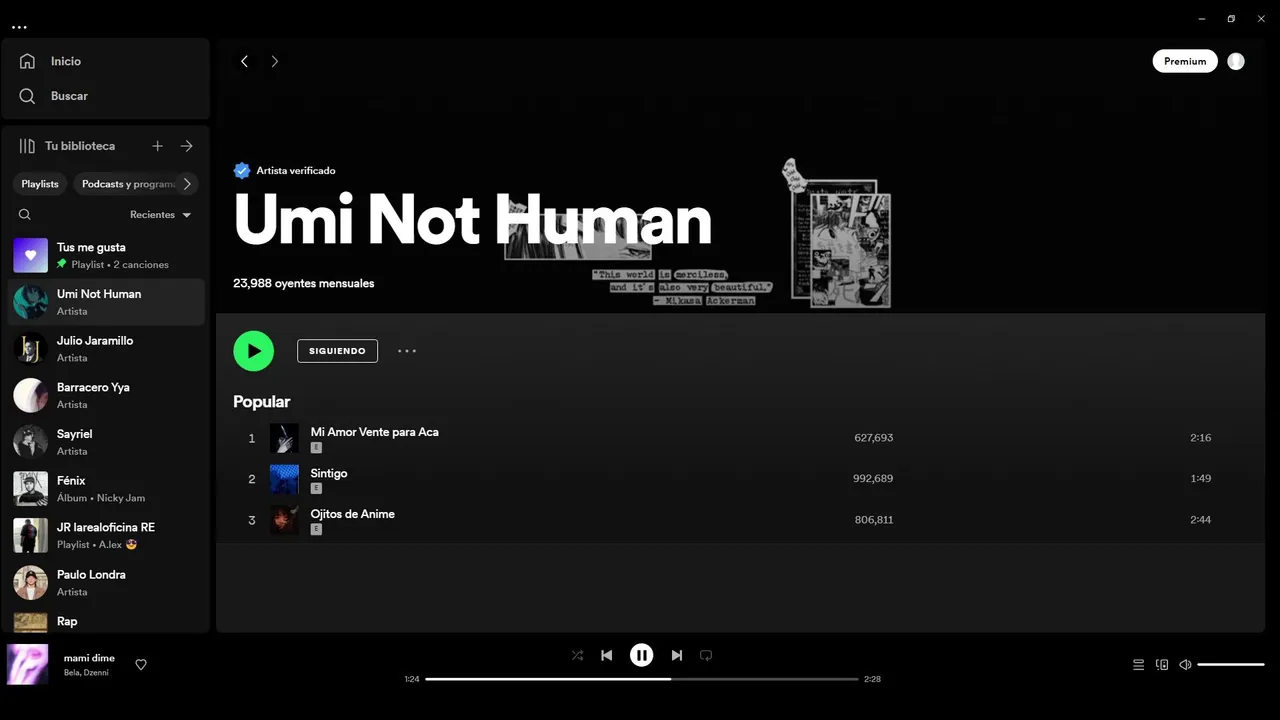
Task: Open JR larealoficina RE playlist
Action: pyautogui.click(x=106, y=535)
